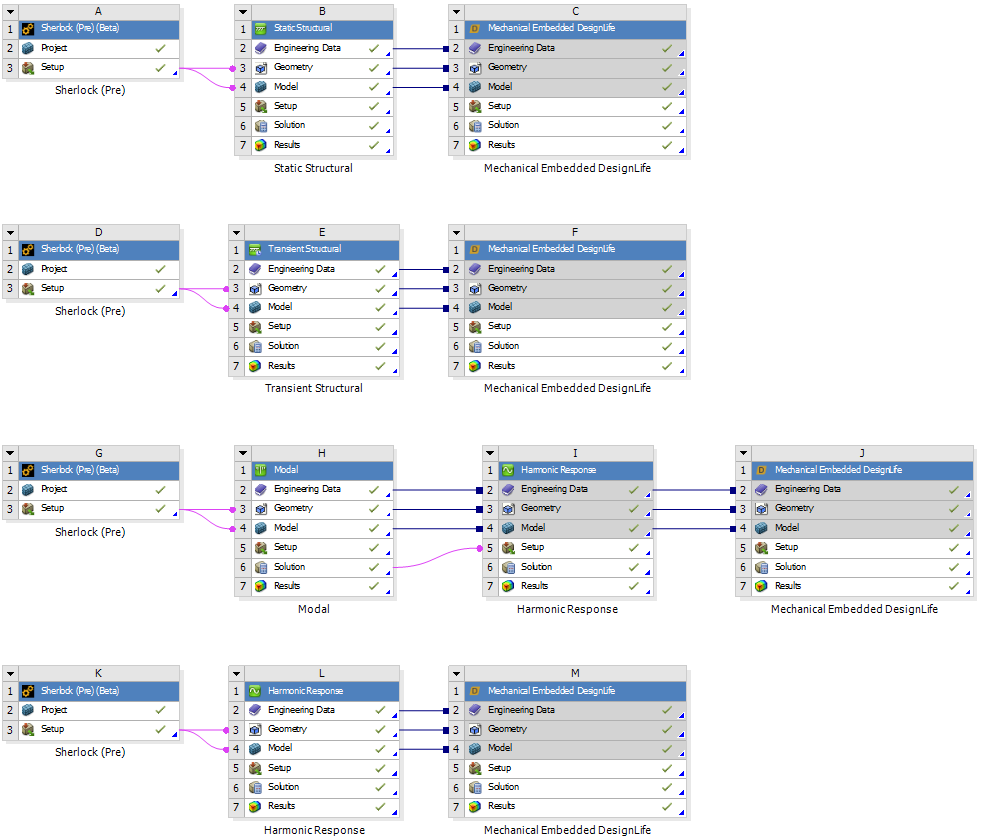Click the Geometry icon in system B
This screenshot has width=982, height=840.
point(261,68)
